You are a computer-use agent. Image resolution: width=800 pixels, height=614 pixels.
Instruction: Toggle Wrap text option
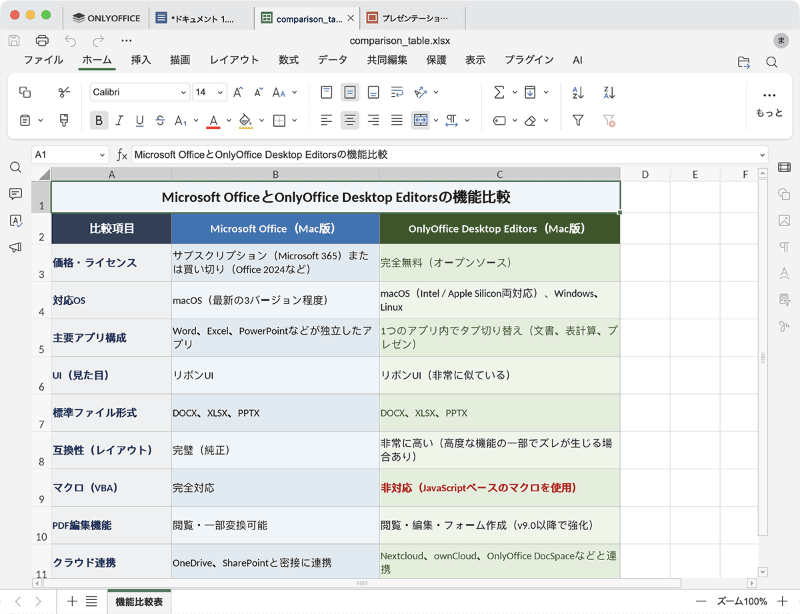(x=397, y=92)
